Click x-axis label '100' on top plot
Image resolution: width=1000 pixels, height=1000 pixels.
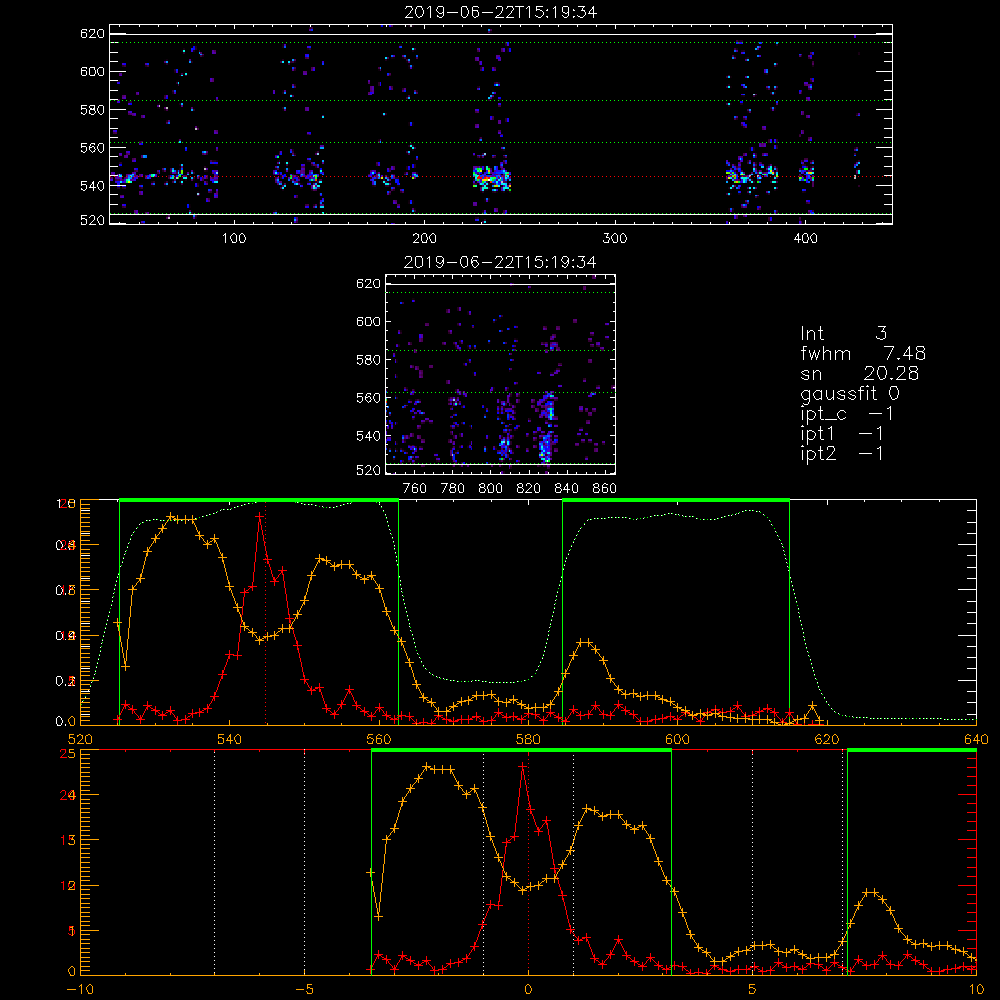tap(234, 239)
